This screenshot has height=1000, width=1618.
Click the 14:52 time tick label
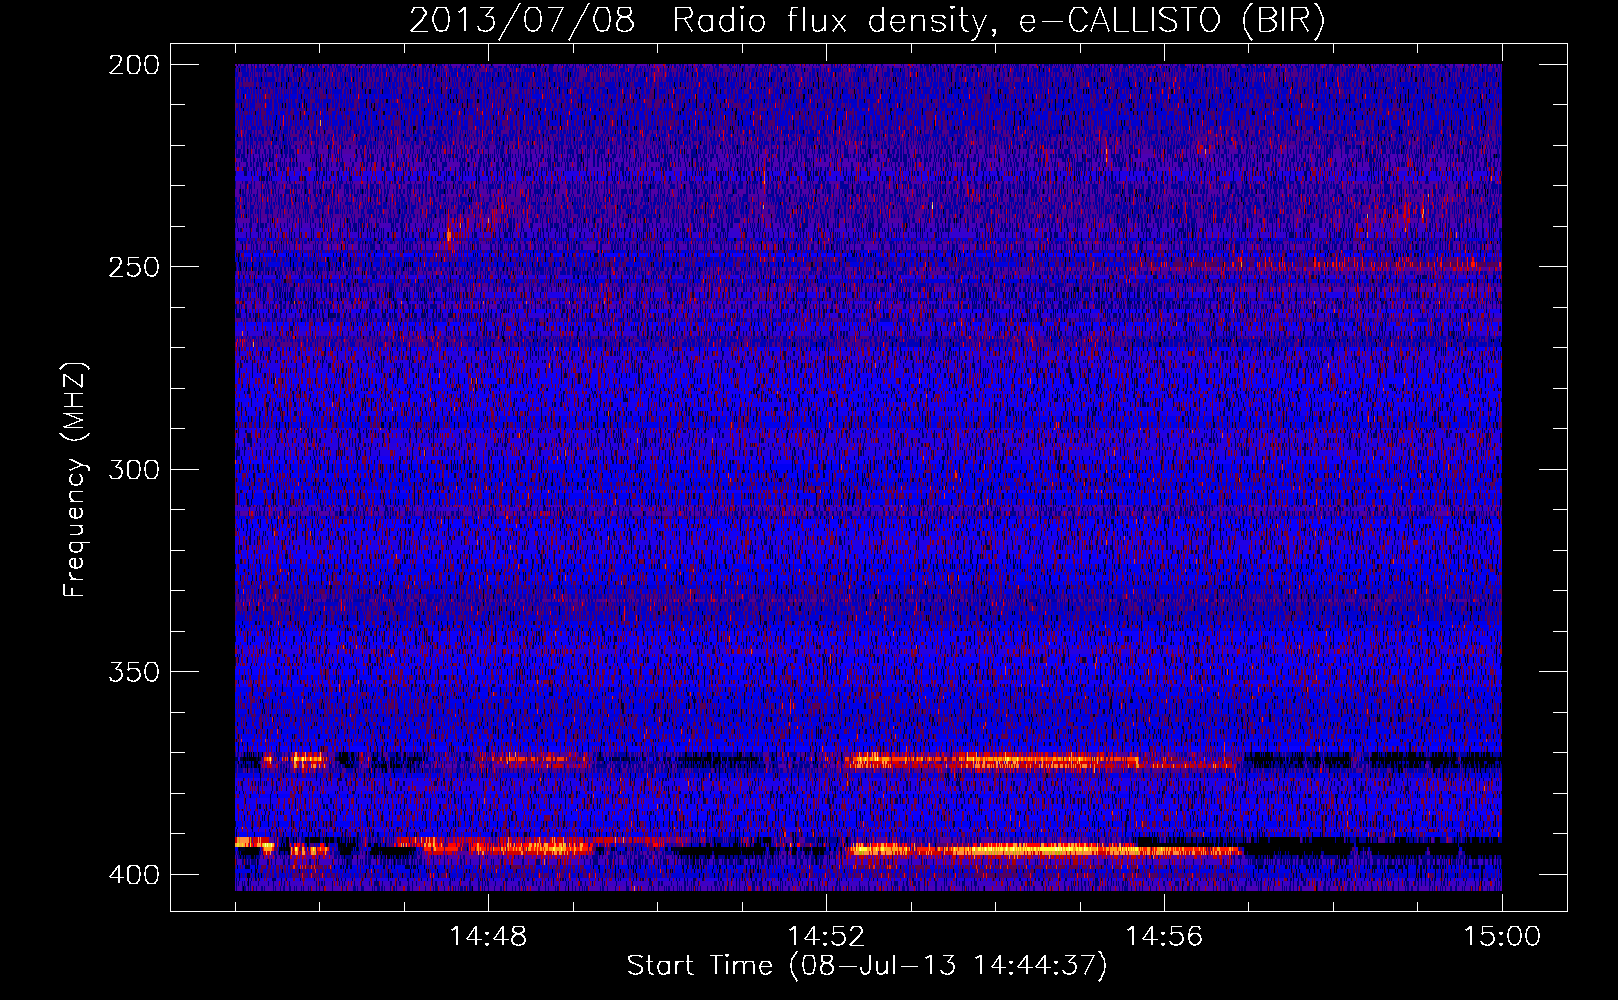tap(826, 936)
